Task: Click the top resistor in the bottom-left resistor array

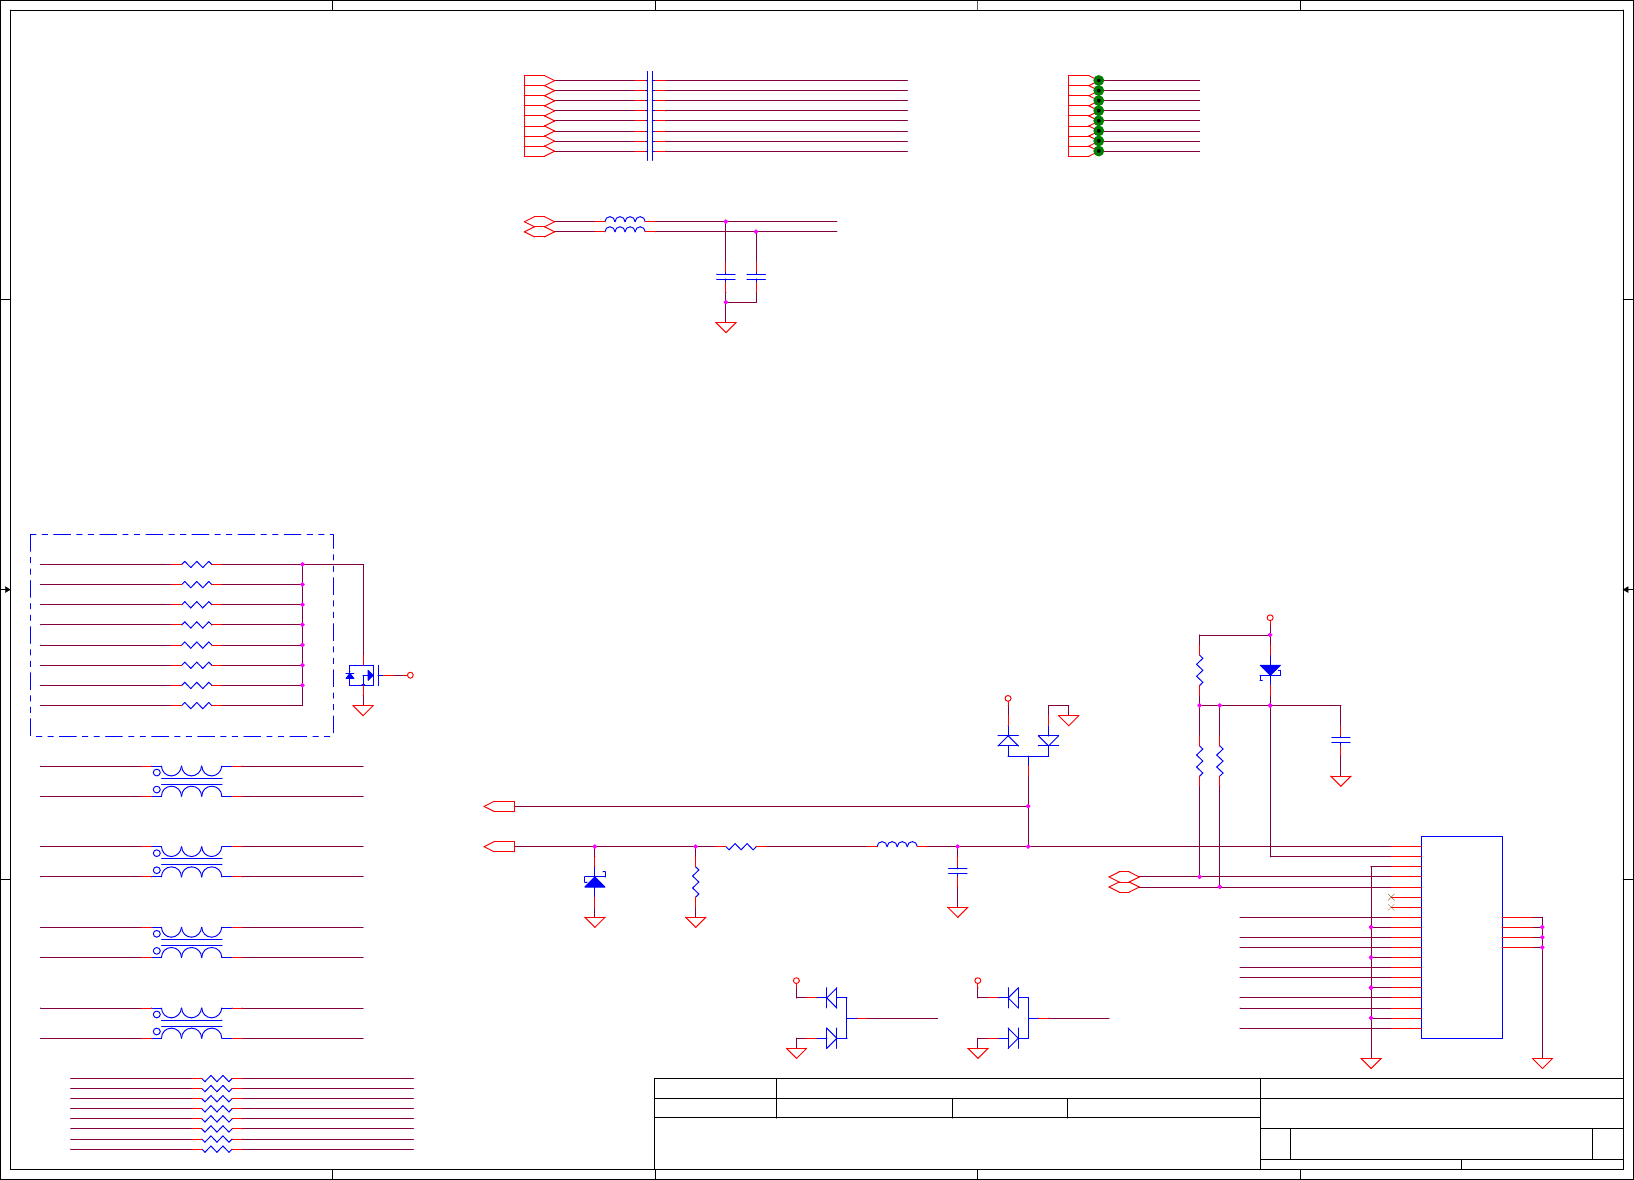Action: click(217, 1079)
